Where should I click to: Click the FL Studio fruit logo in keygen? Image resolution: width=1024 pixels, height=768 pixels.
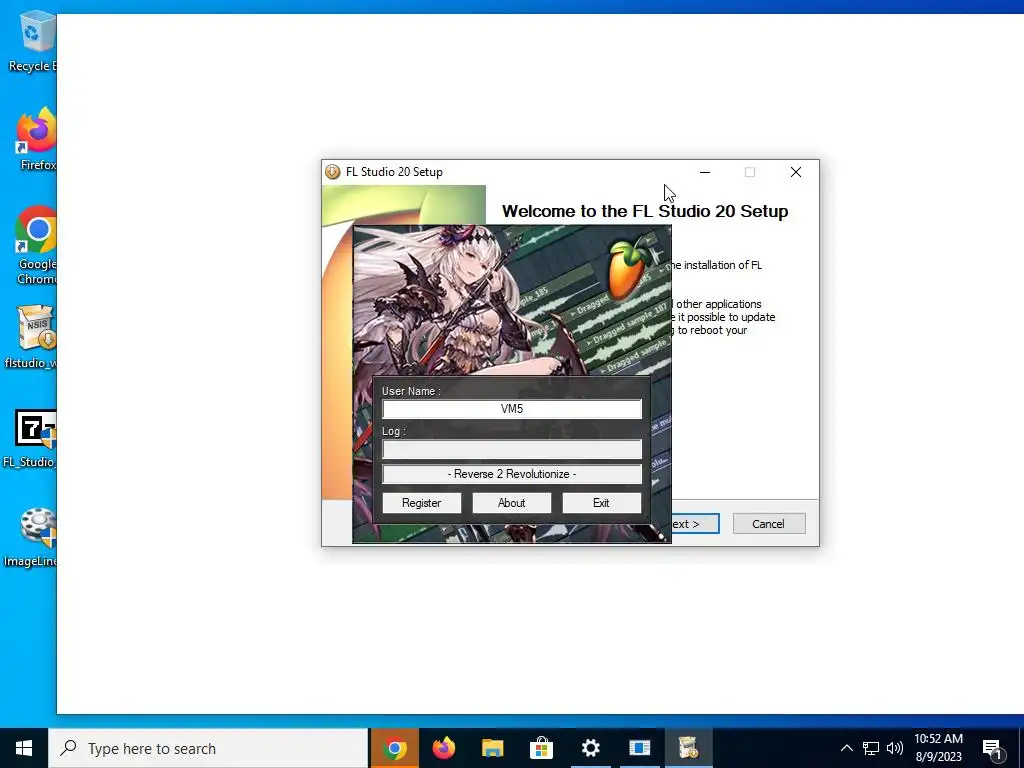(x=628, y=268)
